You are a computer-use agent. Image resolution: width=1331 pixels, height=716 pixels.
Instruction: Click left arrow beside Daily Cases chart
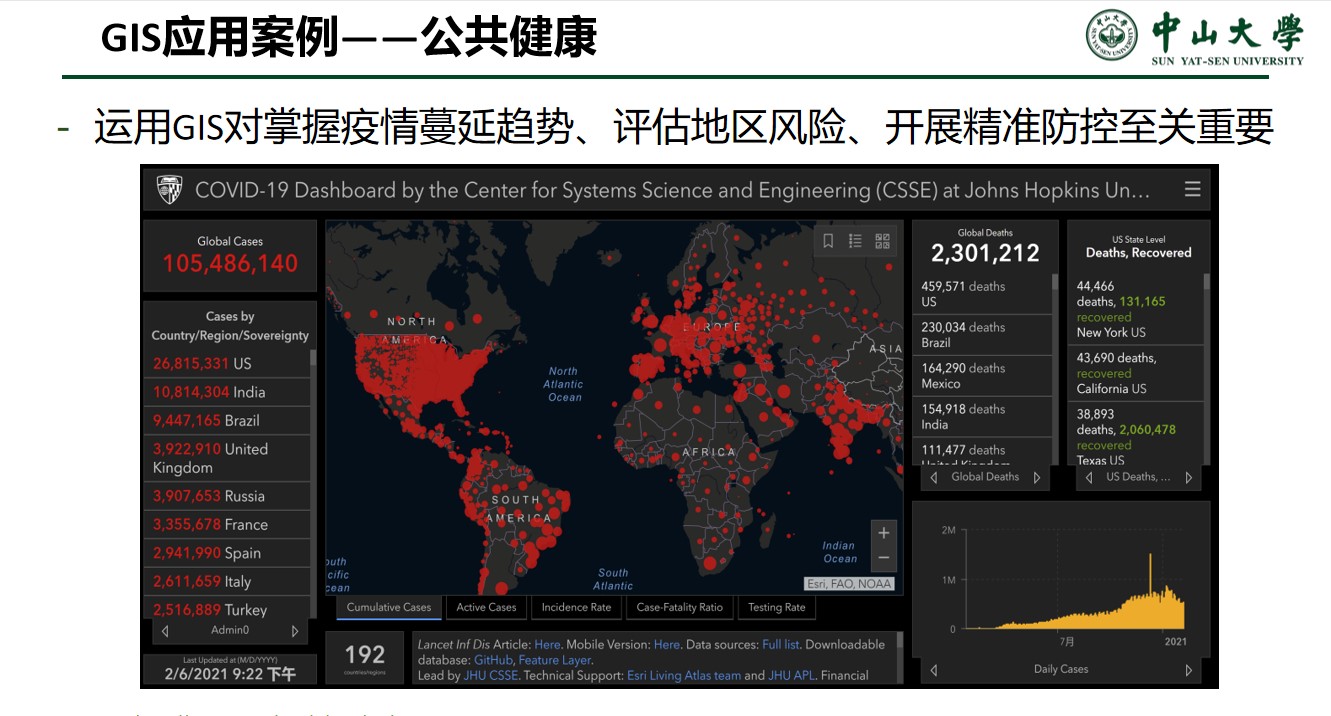pyautogui.click(x=933, y=670)
